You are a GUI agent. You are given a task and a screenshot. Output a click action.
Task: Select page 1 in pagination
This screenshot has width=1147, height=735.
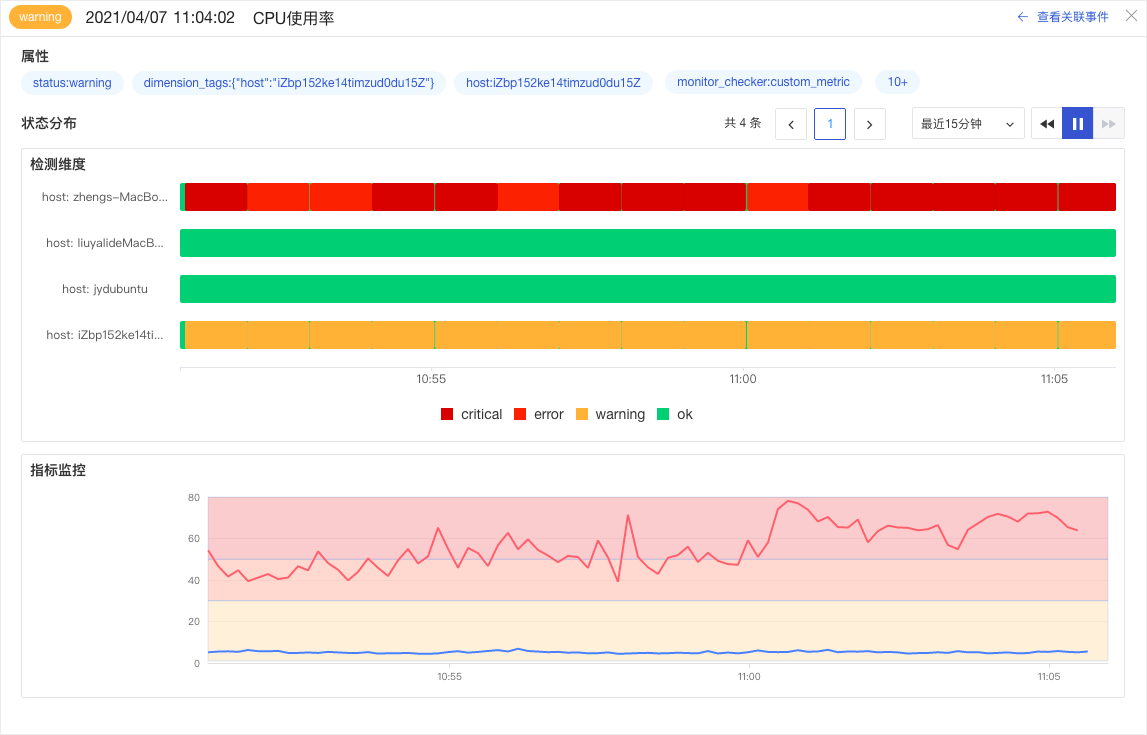[830, 124]
